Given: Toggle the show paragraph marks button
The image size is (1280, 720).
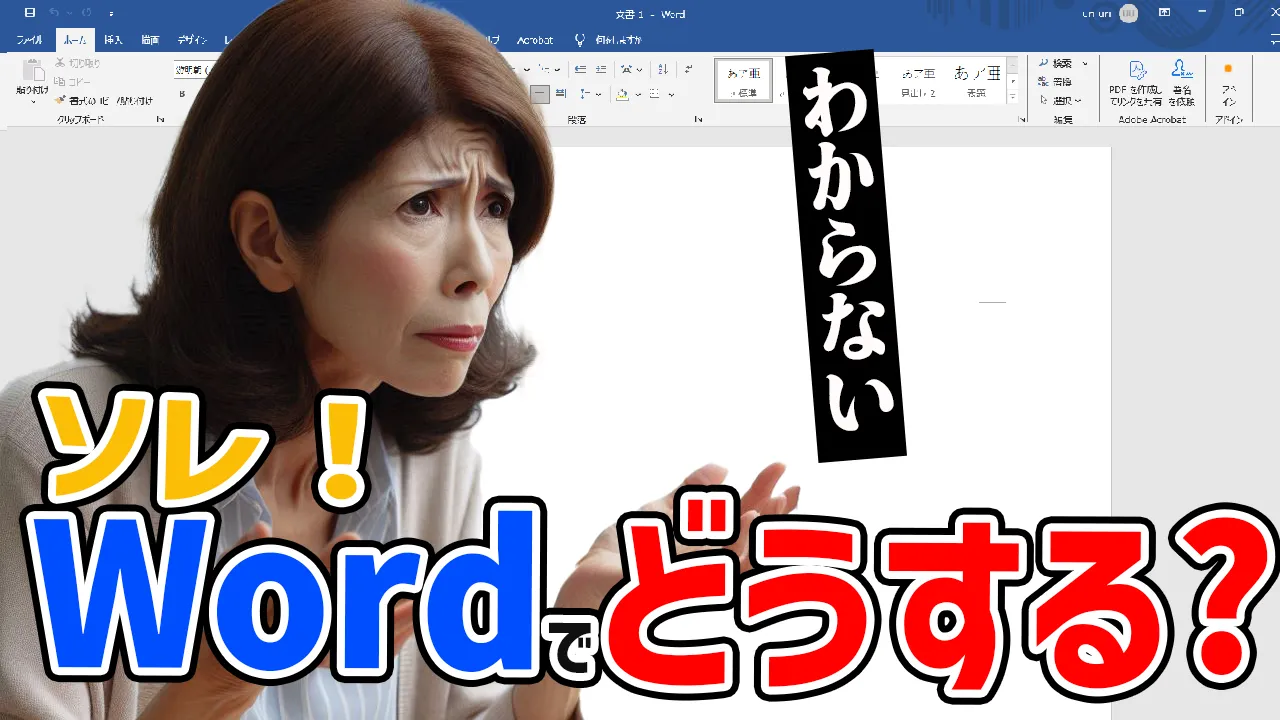Looking at the screenshot, I should [688, 69].
